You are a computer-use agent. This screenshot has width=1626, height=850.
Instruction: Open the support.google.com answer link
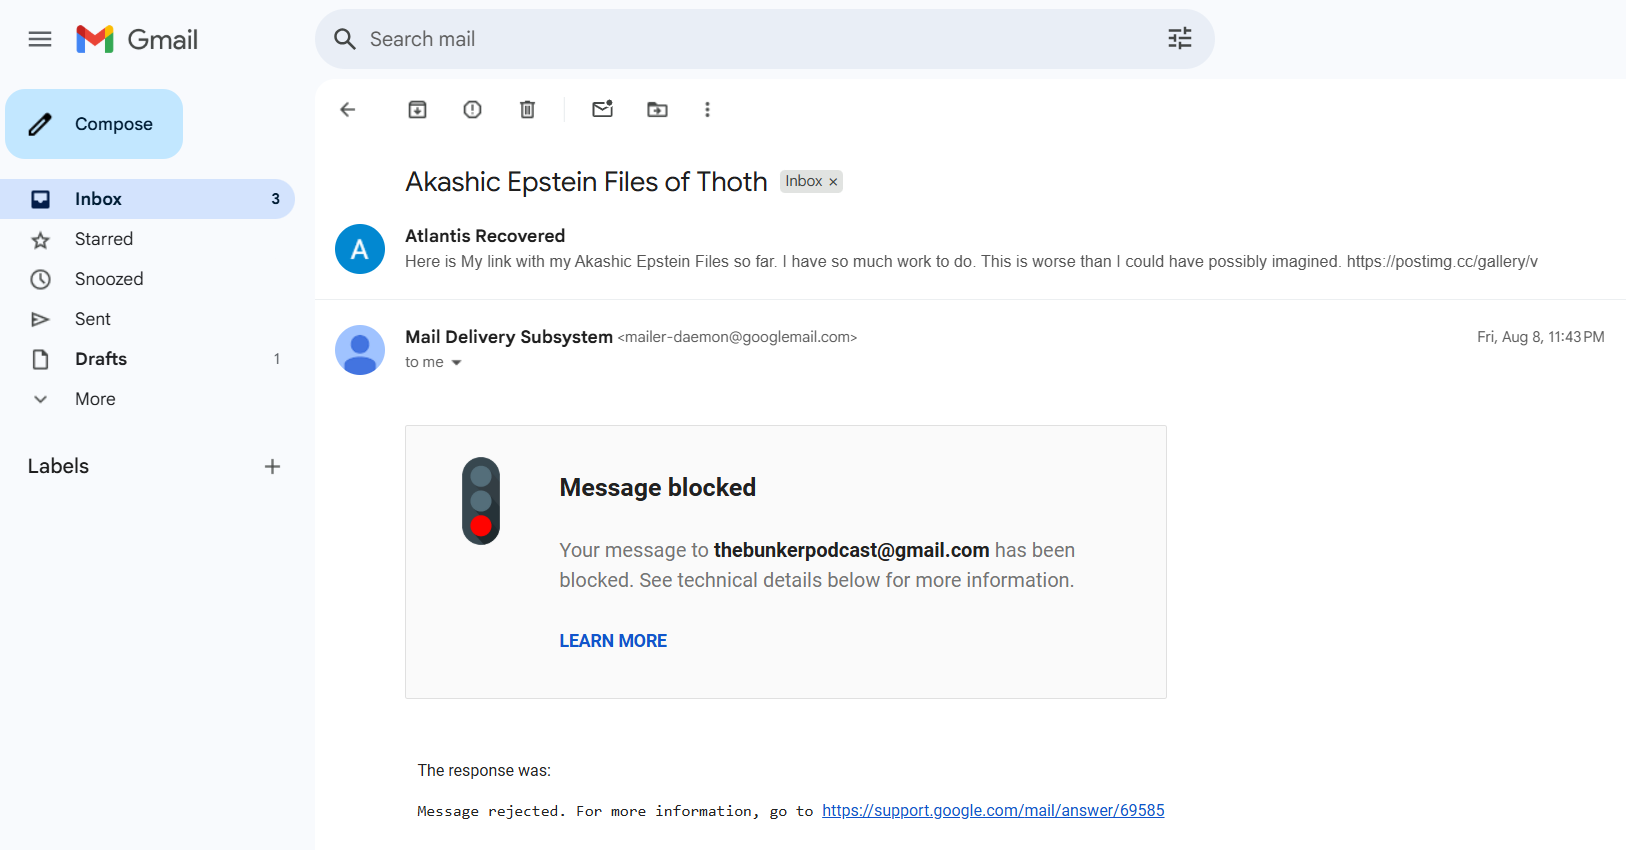click(993, 810)
